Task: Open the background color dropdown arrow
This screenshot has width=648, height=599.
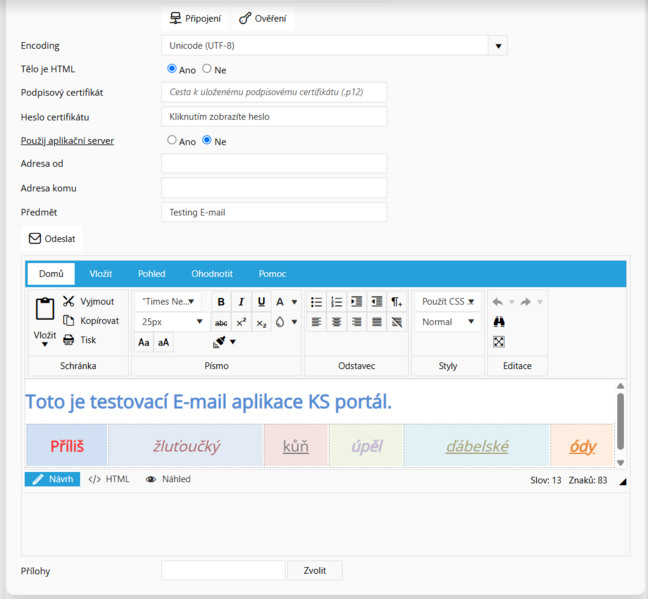Action: [294, 322]
